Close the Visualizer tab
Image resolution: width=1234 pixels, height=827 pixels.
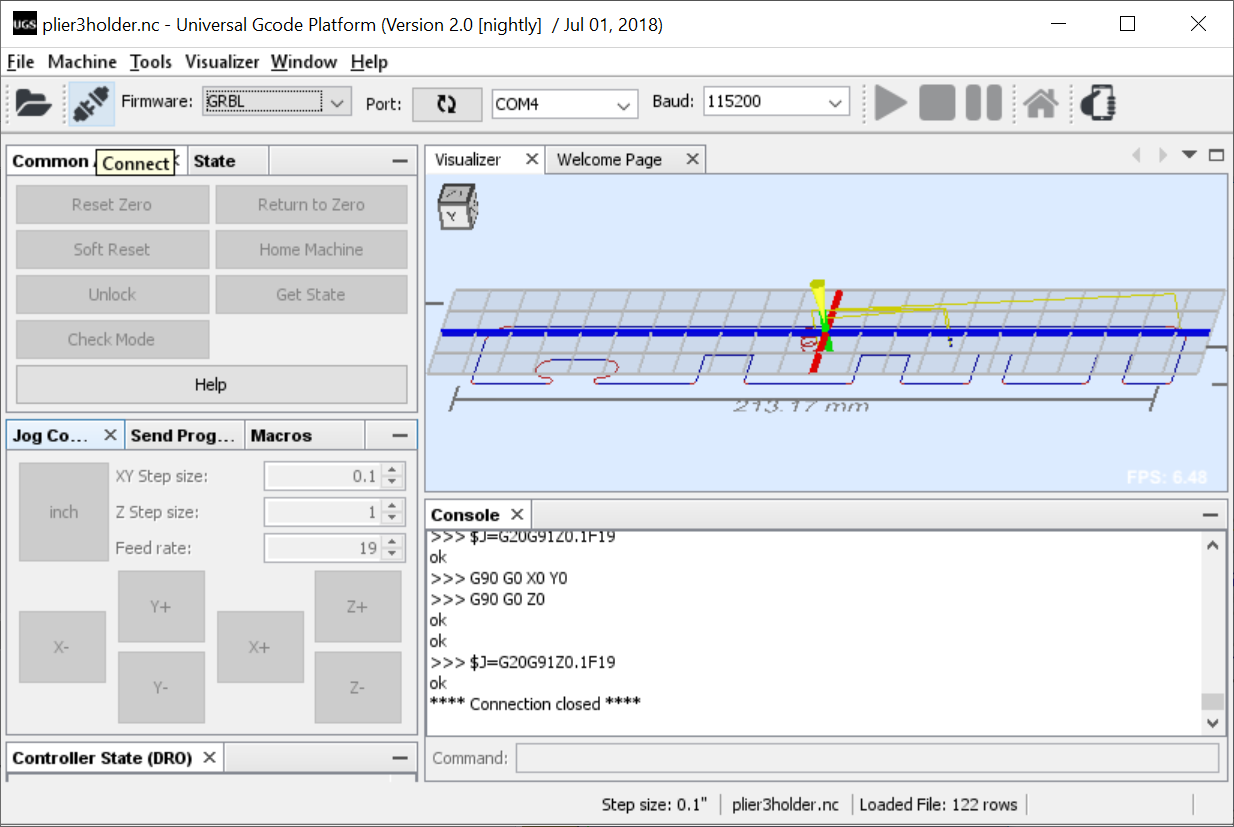pos(532,159)
